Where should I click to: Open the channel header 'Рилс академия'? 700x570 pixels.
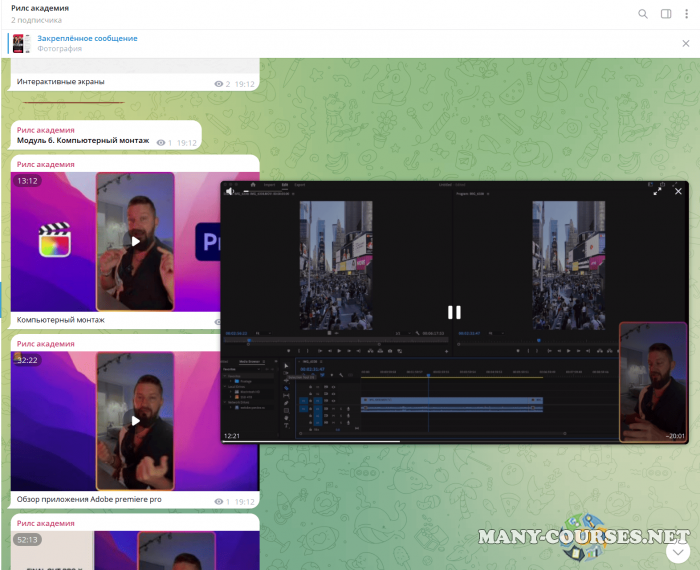coord(40,8)
